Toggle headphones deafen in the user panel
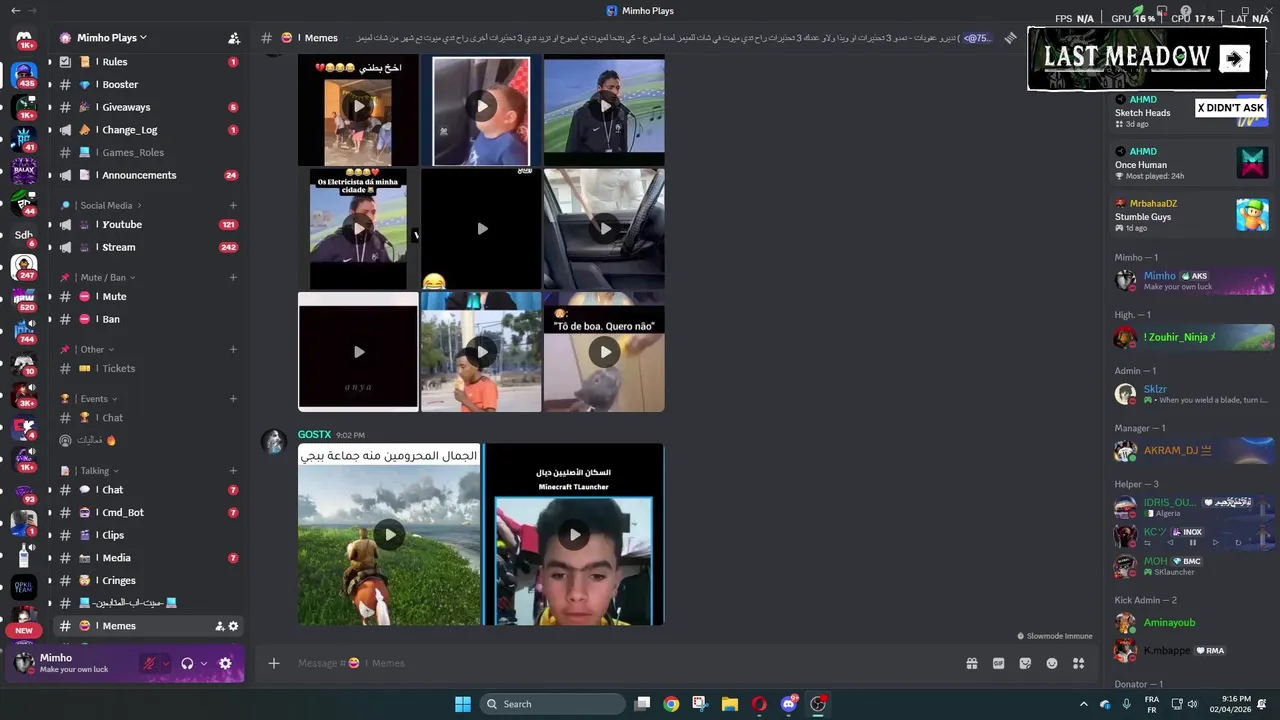The width and height of the screenshot is (1280, 720). pyautogui.click(x=187, y=663)
